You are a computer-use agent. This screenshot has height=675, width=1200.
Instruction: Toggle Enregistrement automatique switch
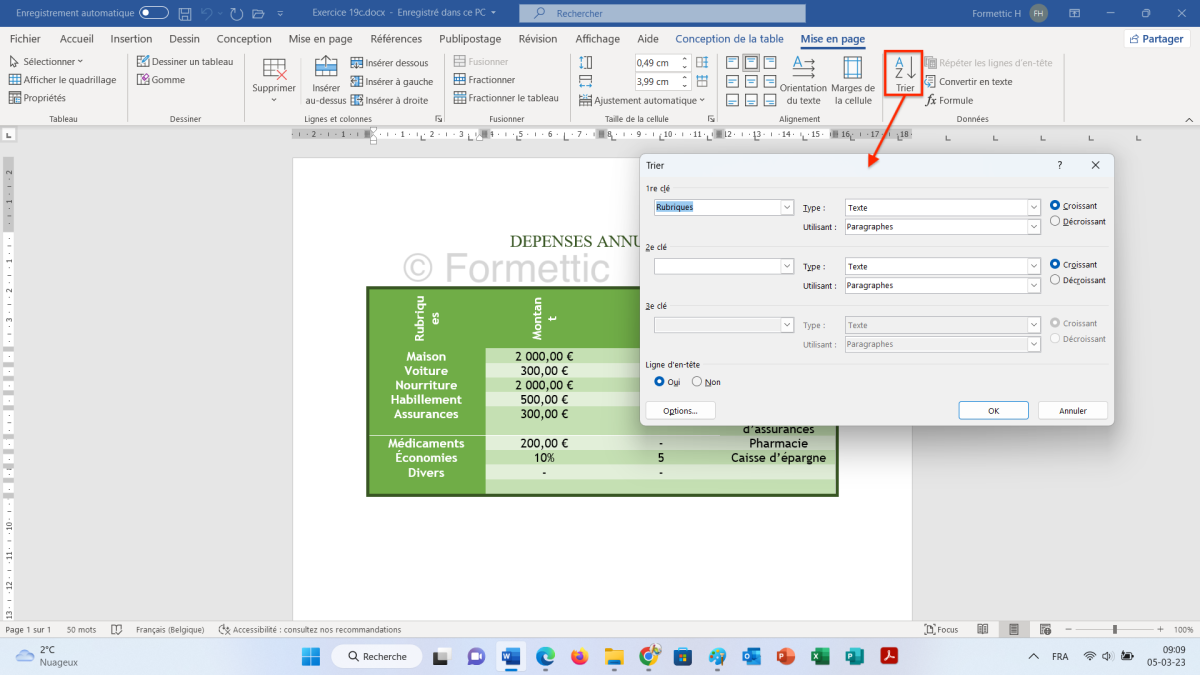pyautogui.click(x=154, y=13)
